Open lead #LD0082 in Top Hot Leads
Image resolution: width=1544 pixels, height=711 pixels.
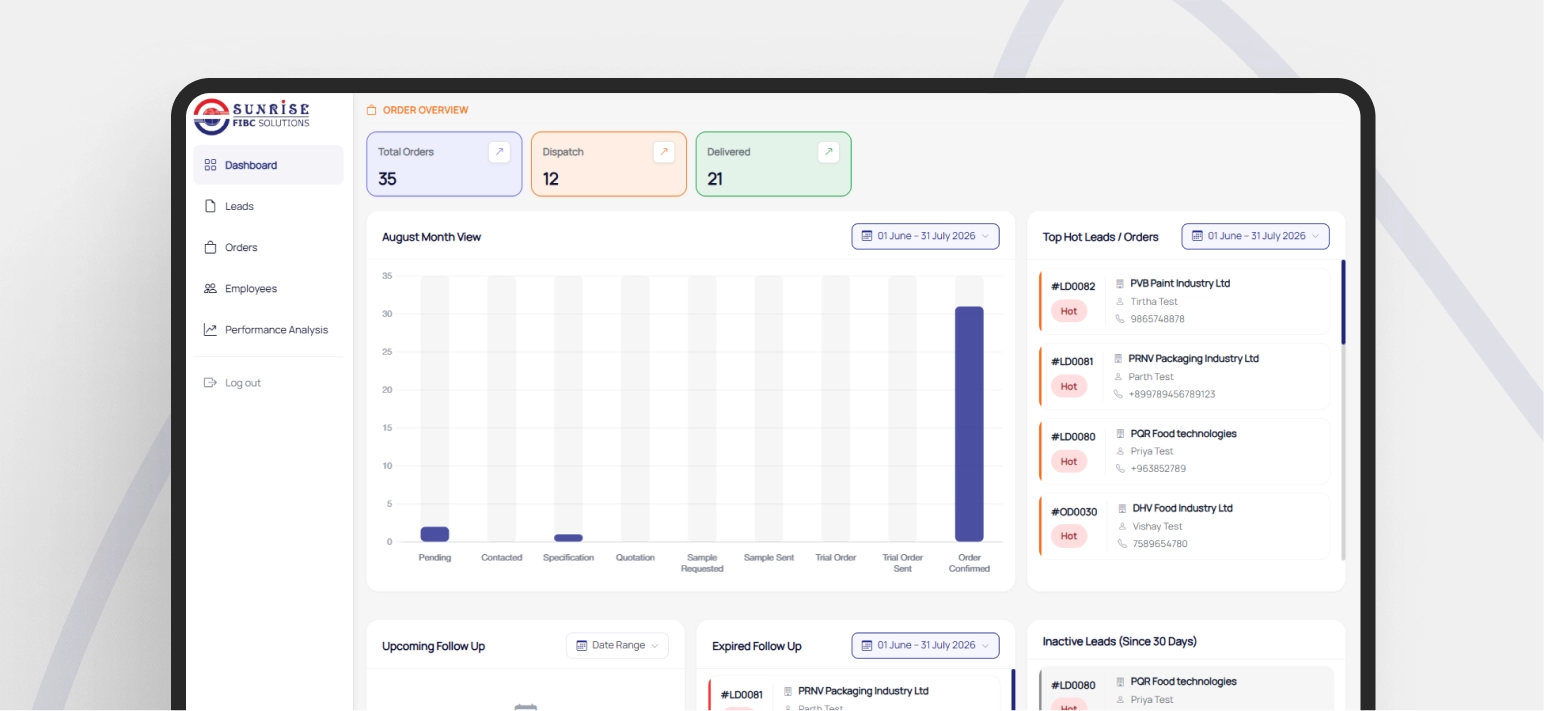[1184, 301]
